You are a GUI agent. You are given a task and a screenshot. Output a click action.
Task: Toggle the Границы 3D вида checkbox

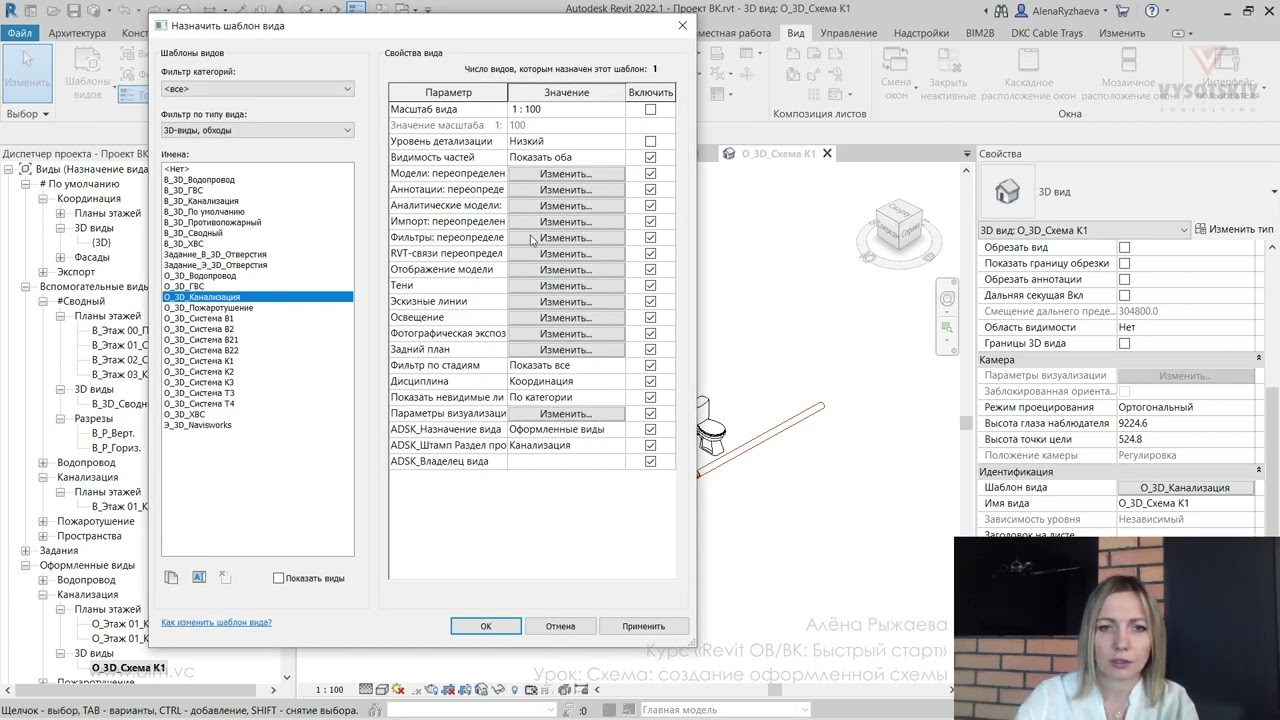point(1124,343)
